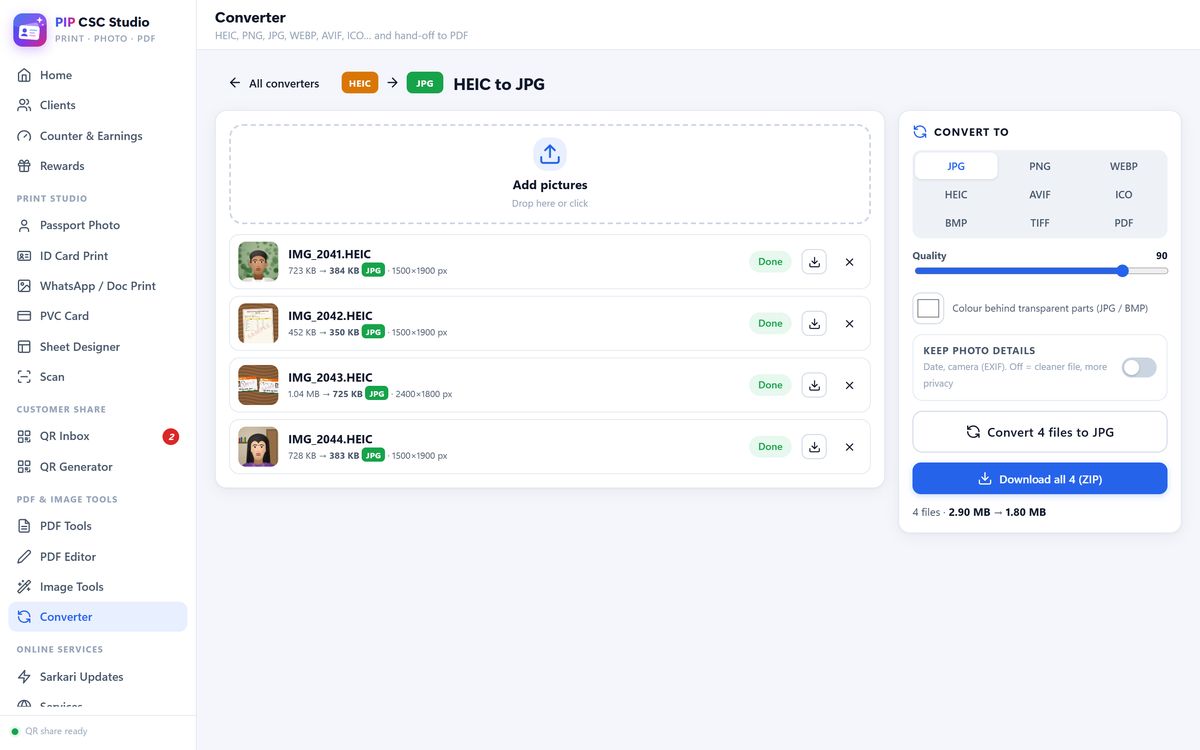Open QR Inbox with 2 notifications
The height and width of the screenshot is (750, 1200).
click(x=98, y=436)
